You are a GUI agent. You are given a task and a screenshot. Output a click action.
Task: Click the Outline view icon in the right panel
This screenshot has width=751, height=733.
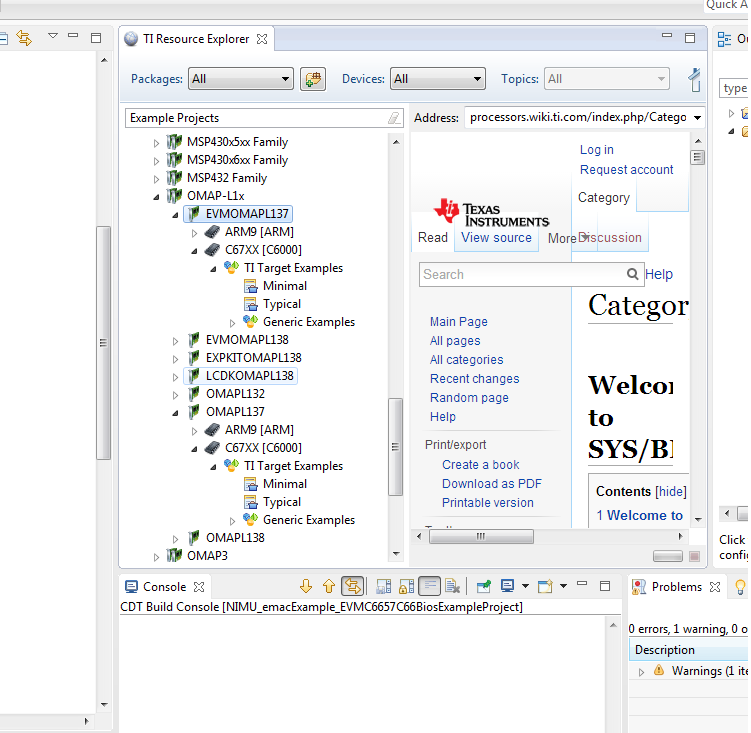(724, 39)
